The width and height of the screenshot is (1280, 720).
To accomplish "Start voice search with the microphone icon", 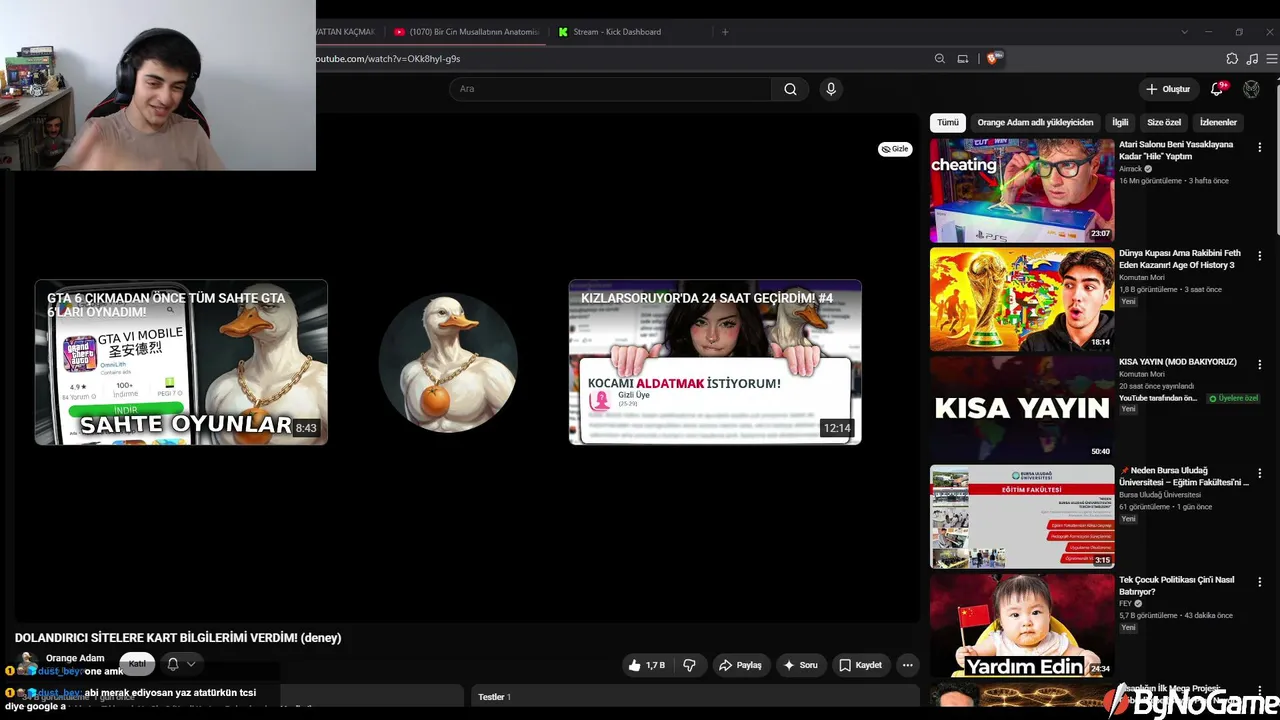I will [x=830, y=89].
